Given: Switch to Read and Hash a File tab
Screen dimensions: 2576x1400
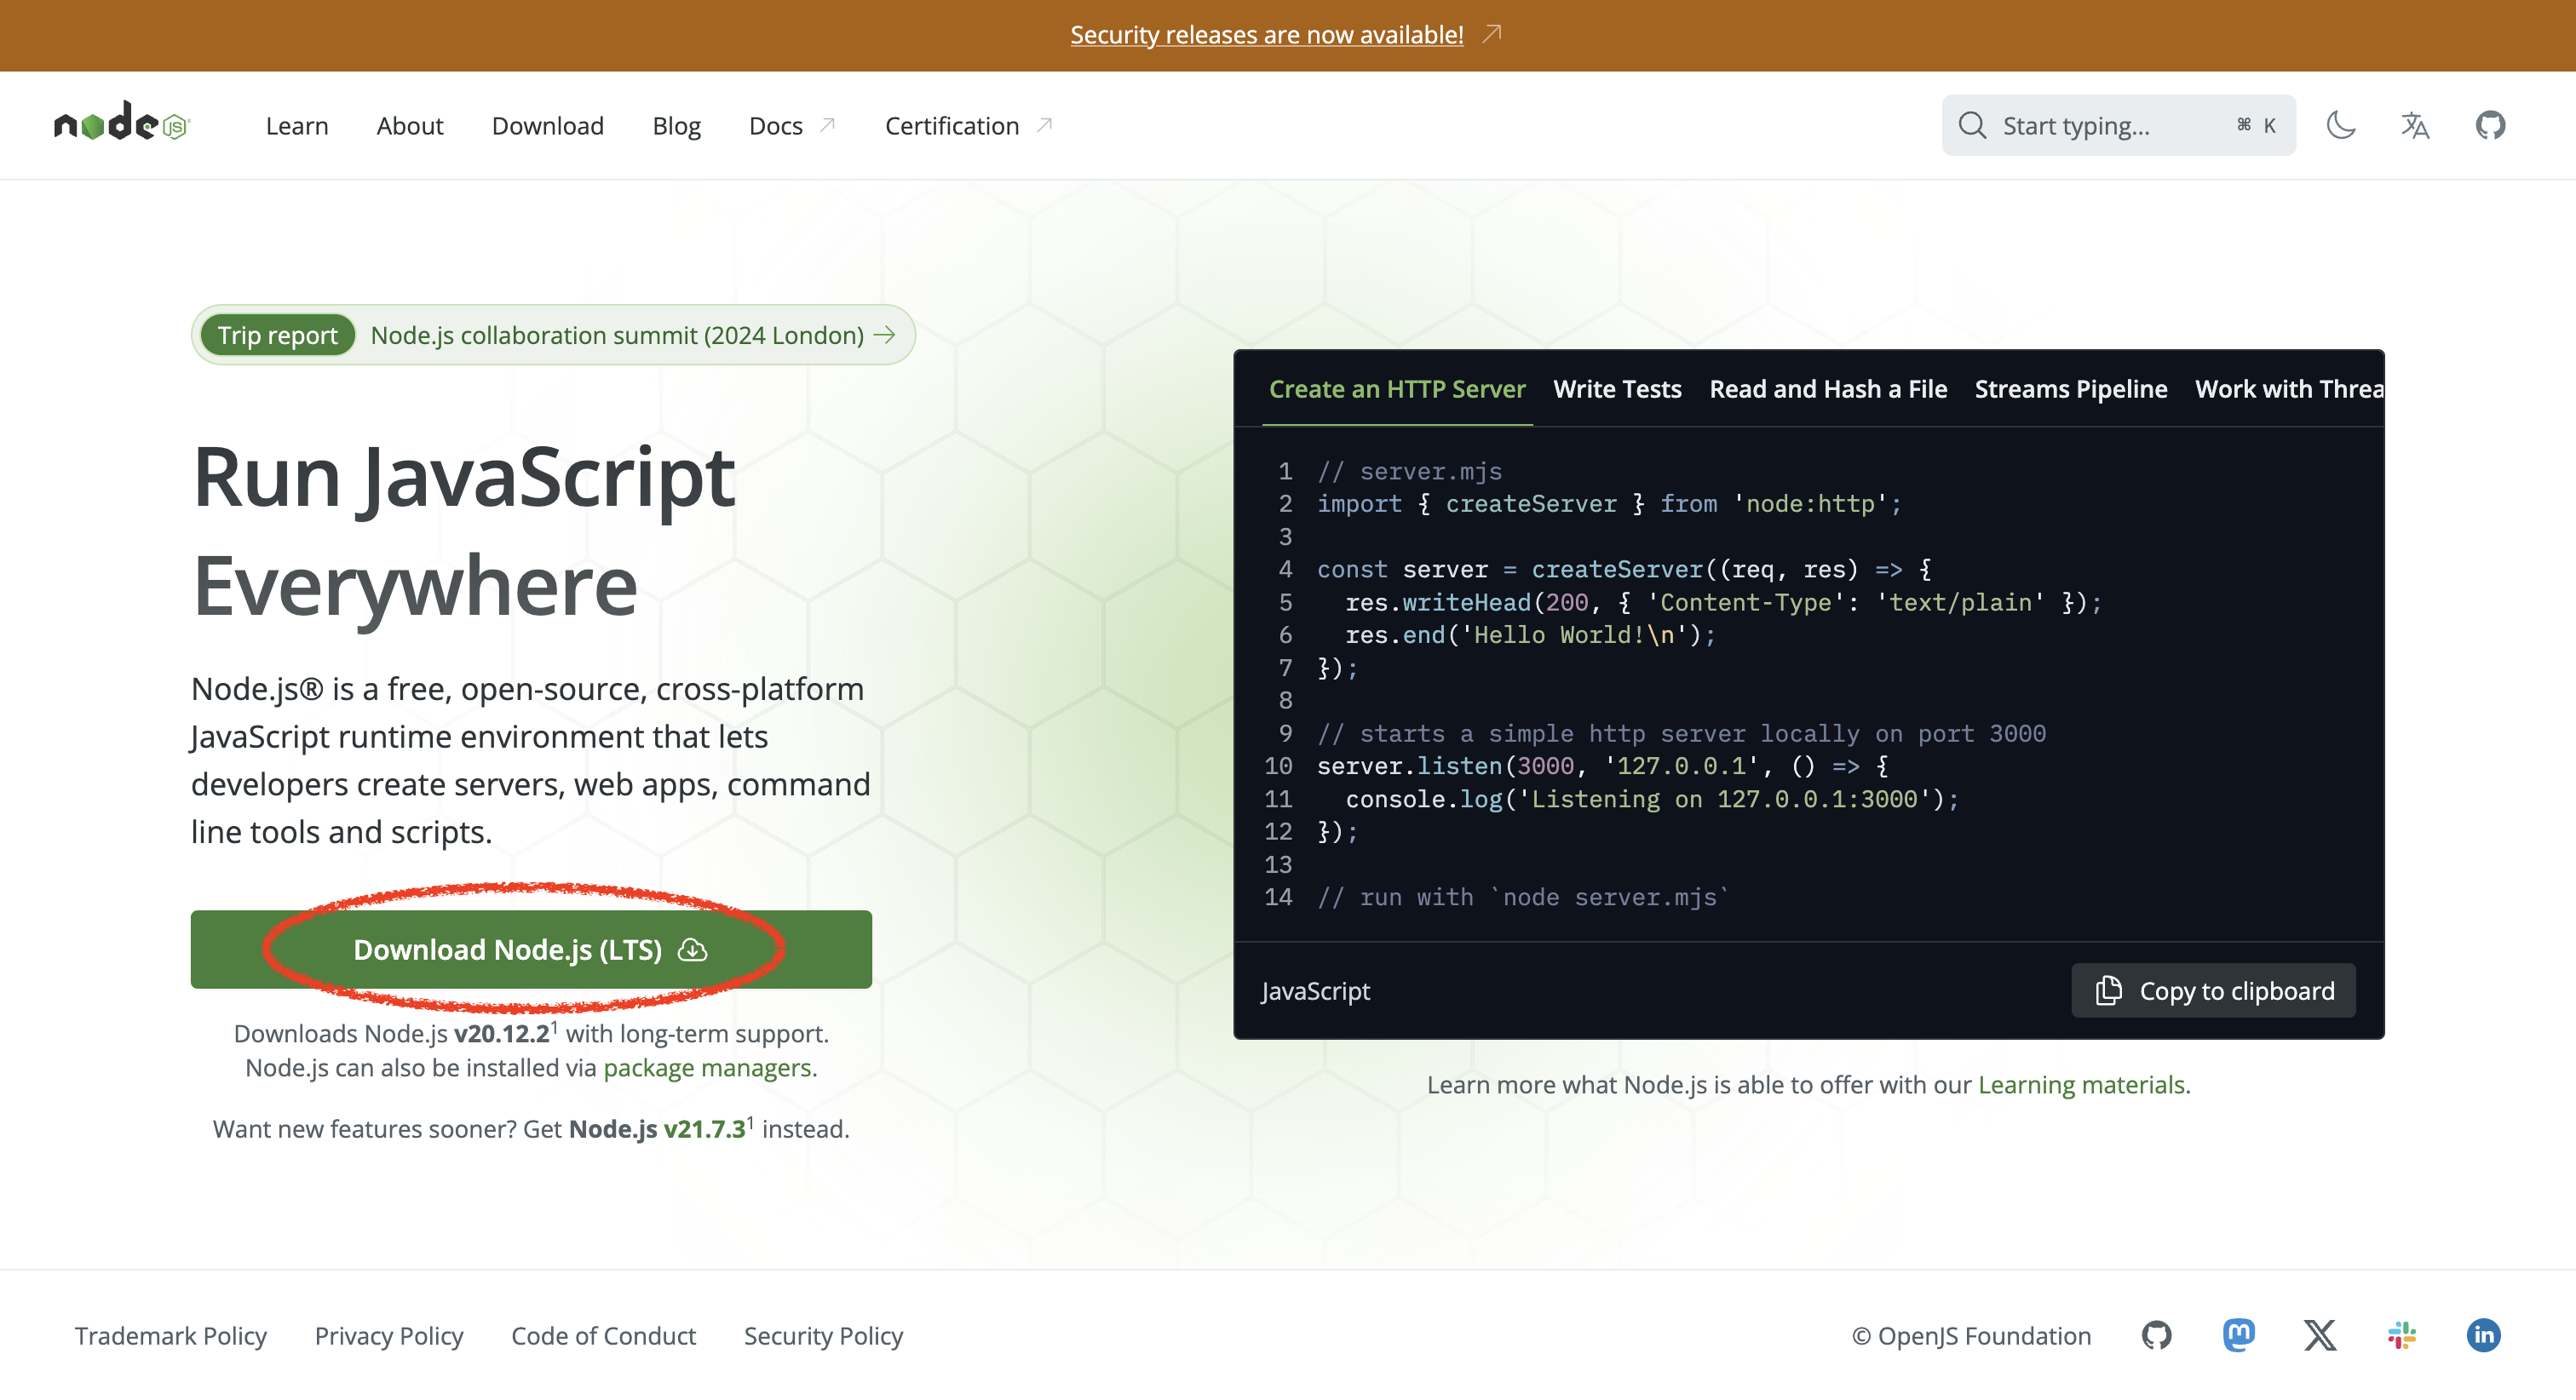Looking at the screenshot, I should click(1828, 389).
